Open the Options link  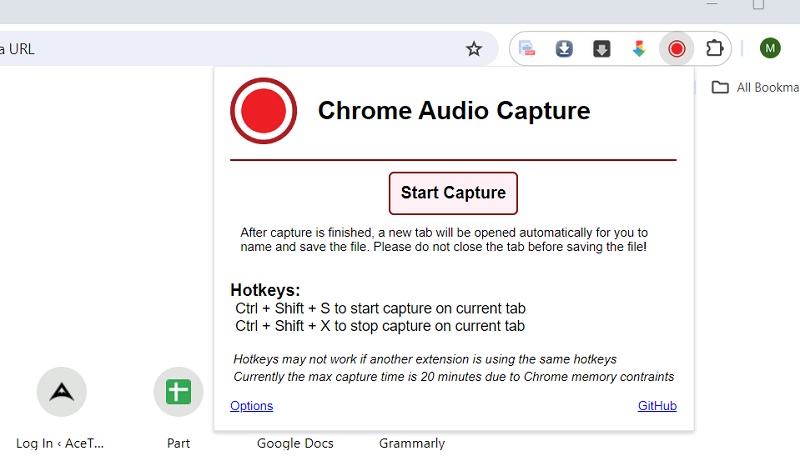(x=252, y=406)
